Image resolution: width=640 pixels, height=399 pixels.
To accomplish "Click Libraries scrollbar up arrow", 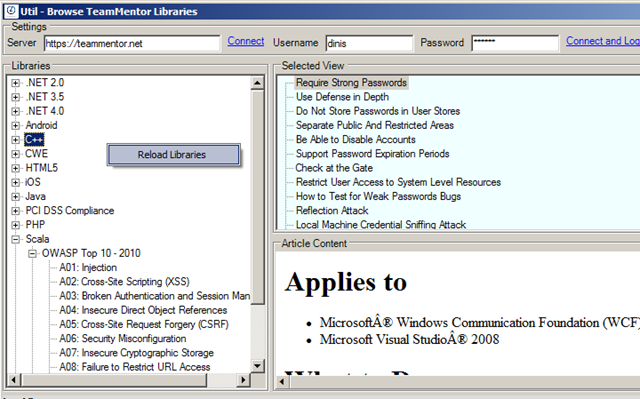I will pos(258,83).
